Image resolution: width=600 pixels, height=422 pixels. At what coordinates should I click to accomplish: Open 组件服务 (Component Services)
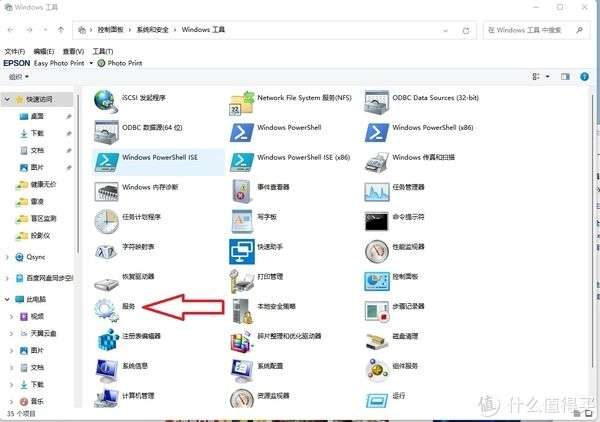point(392,370)
